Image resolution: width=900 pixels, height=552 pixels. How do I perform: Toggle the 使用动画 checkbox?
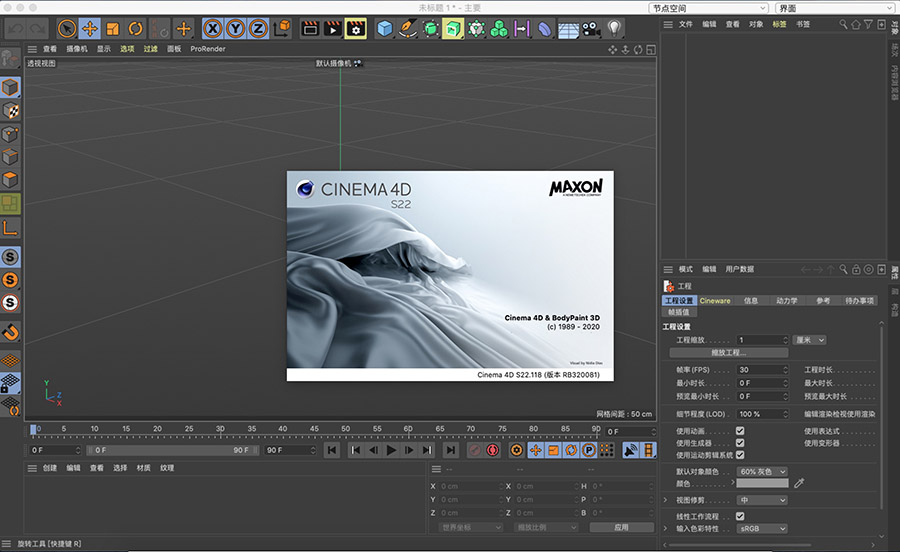tap(740, 430)
